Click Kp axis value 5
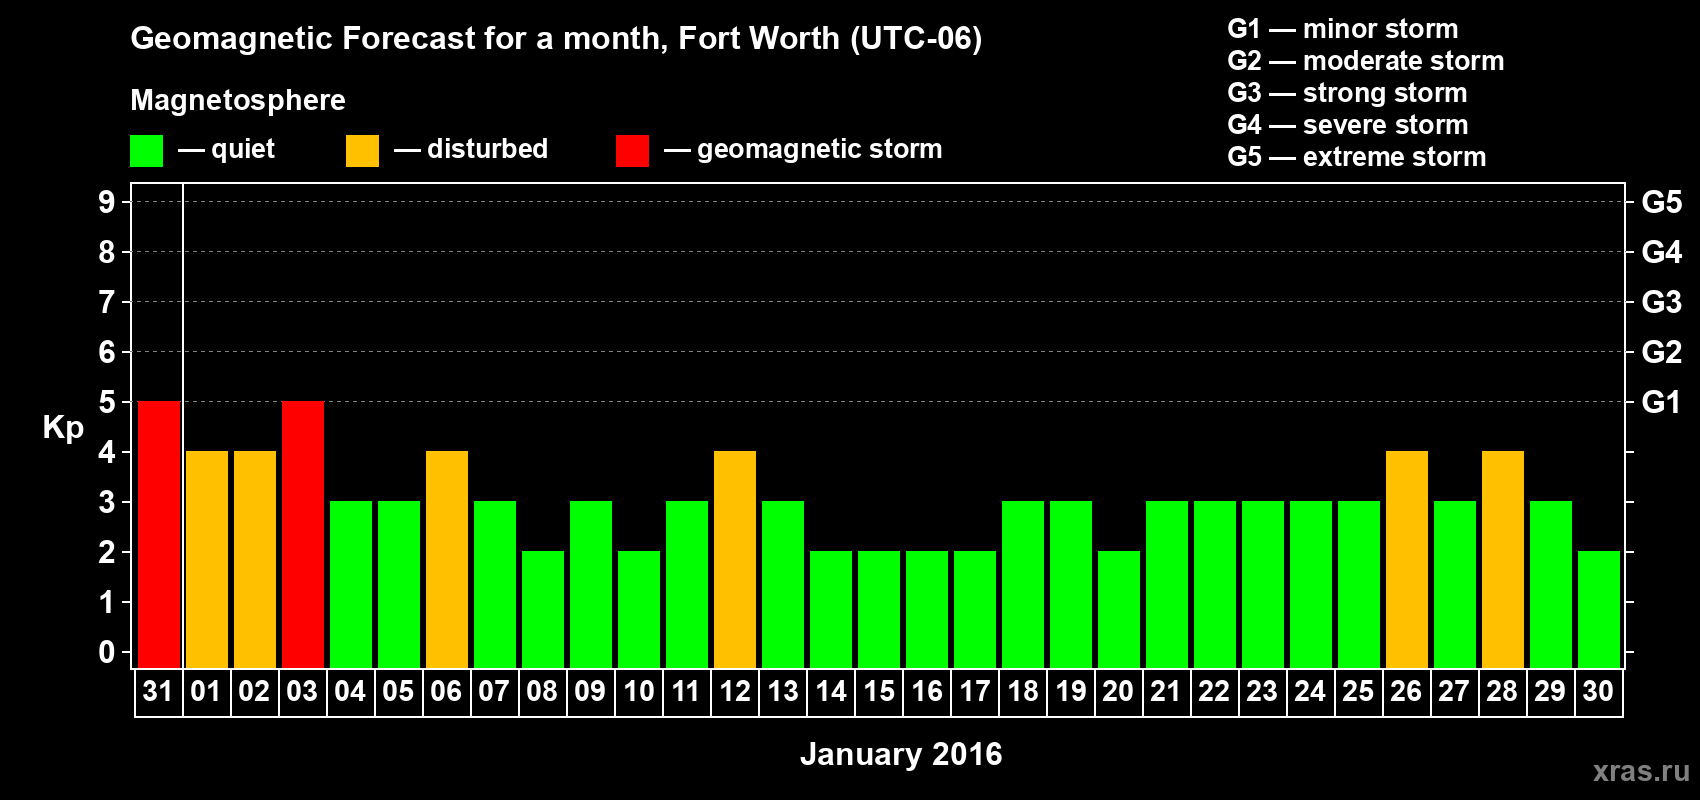 (107, 402)
